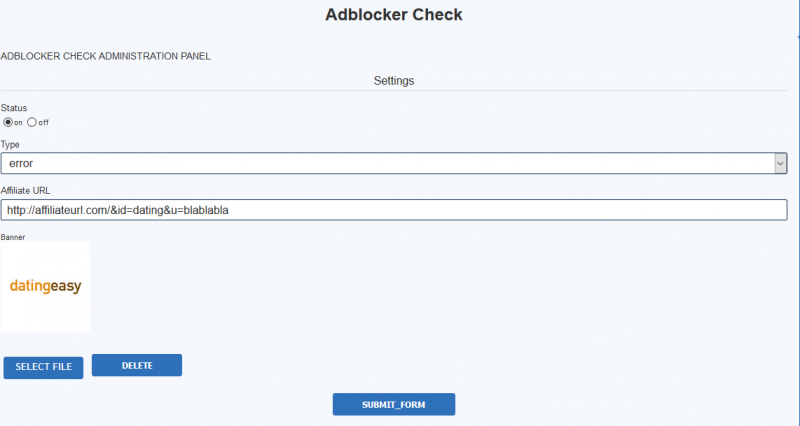The image size is (800, 426).
Task: Click the SELECT FILE button
Action: (43, 367)
